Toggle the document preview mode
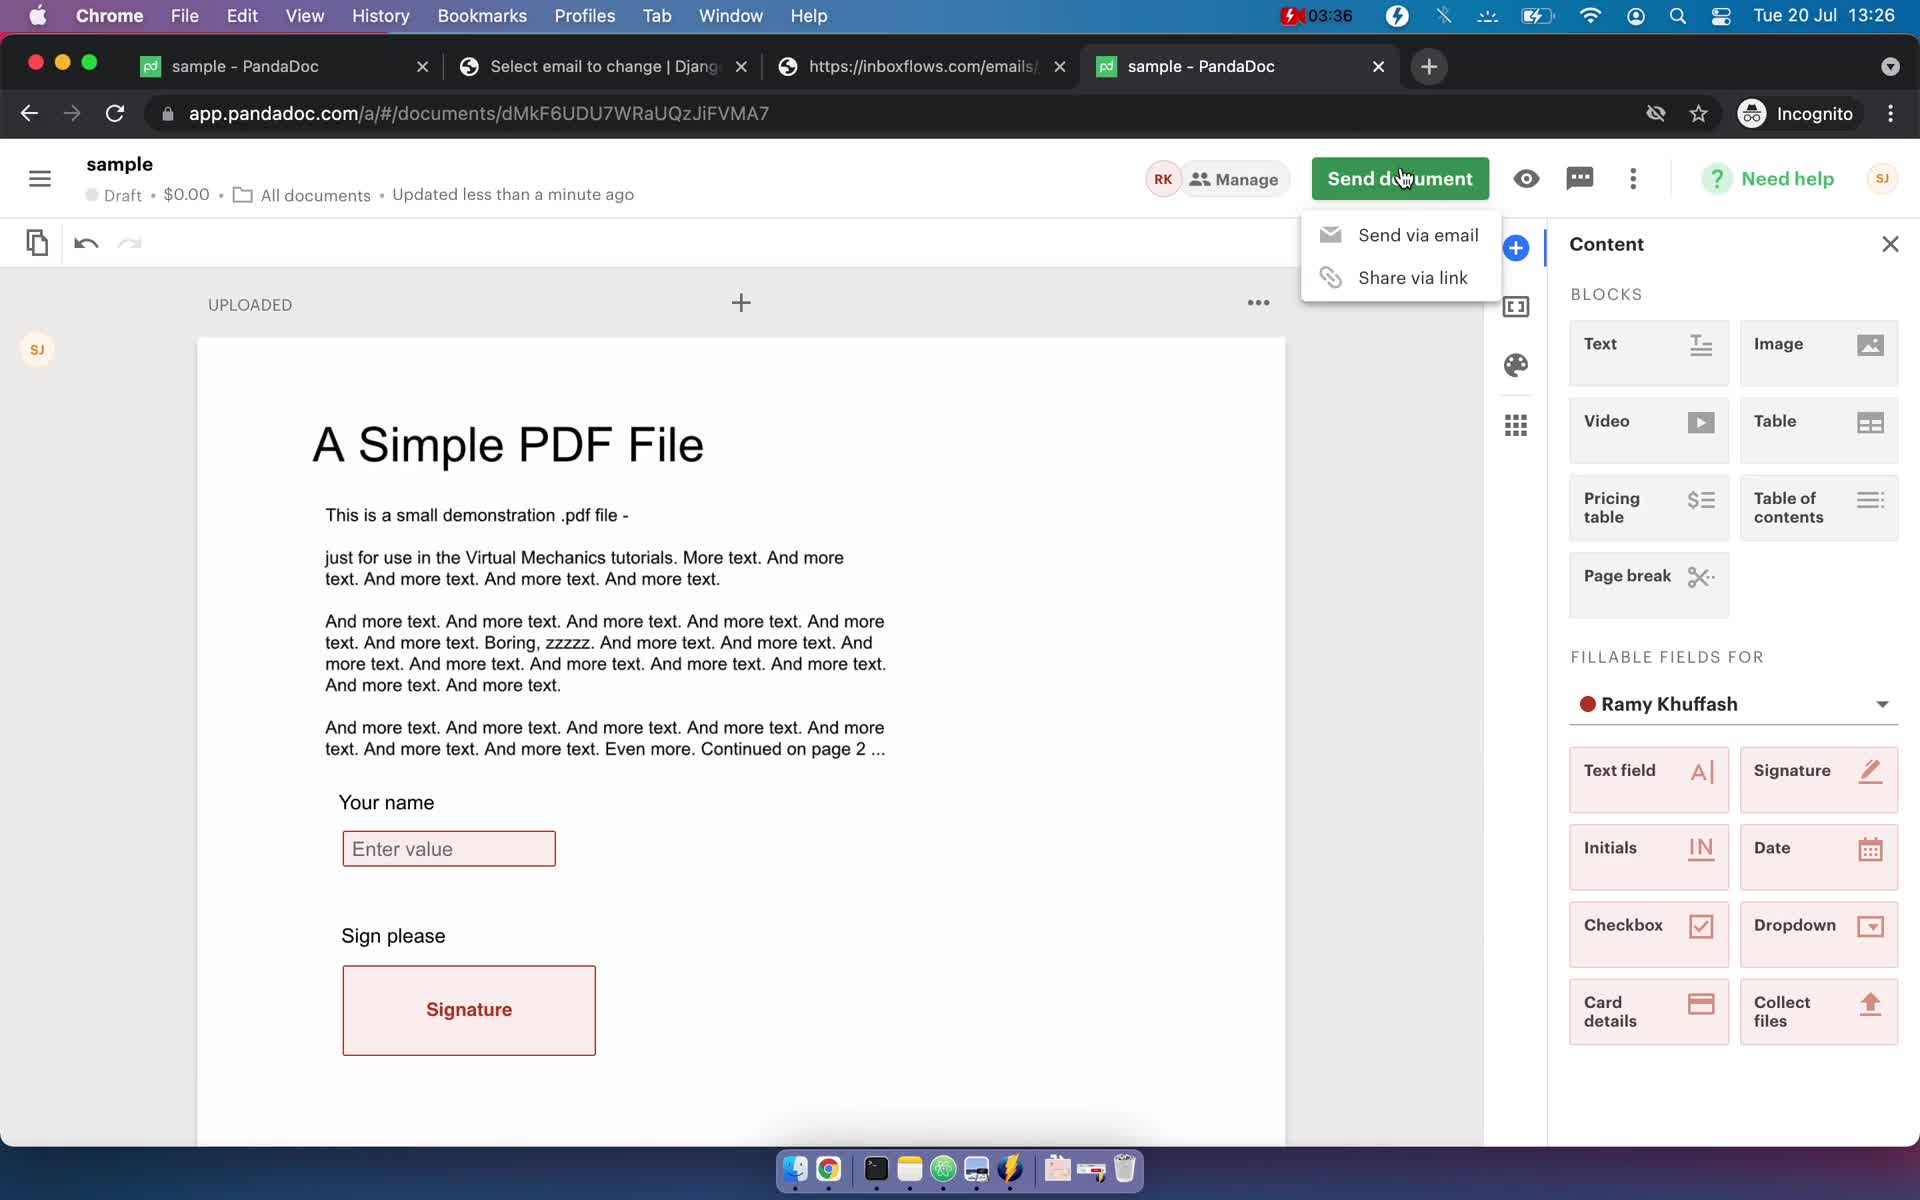Image resolution: width=1920 pixels, height=1200 pixels. click(1526, 178)
